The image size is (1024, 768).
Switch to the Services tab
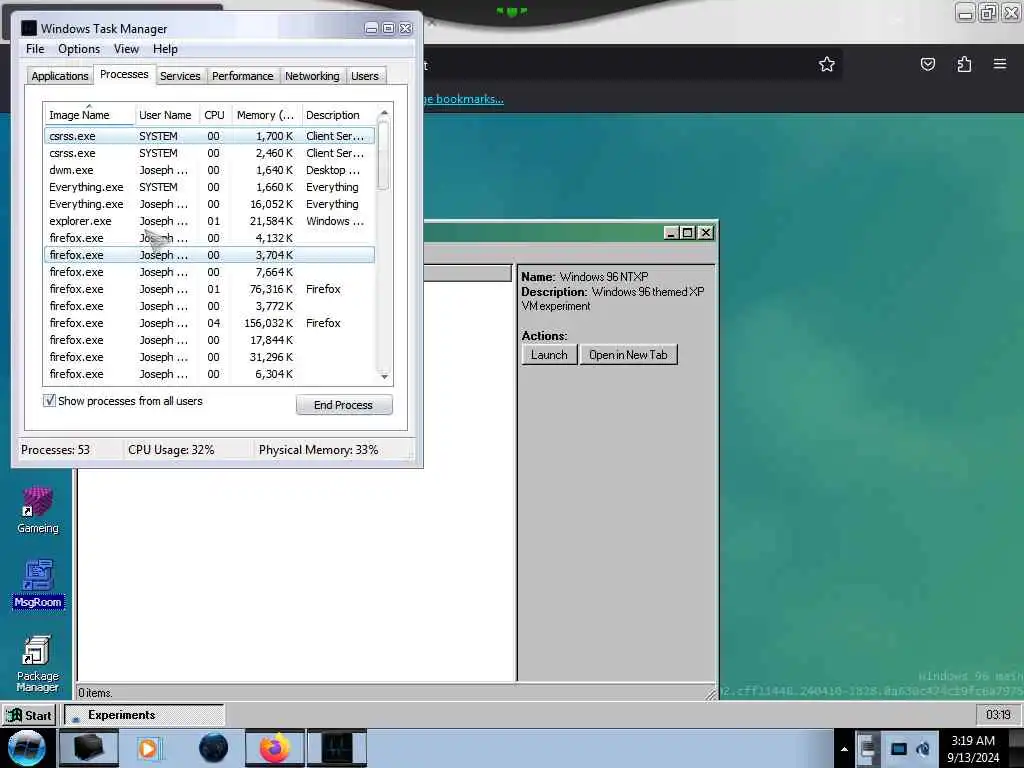(x=180, y=76)
